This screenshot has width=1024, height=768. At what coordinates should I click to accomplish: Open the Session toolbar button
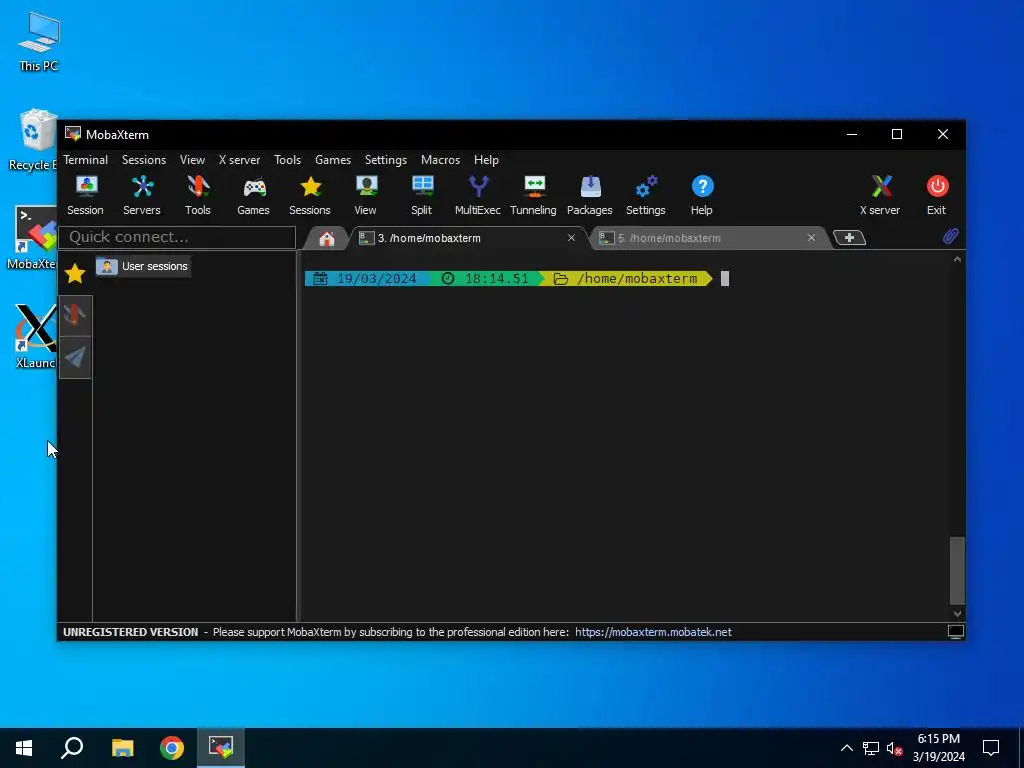[x=86, y=195]
